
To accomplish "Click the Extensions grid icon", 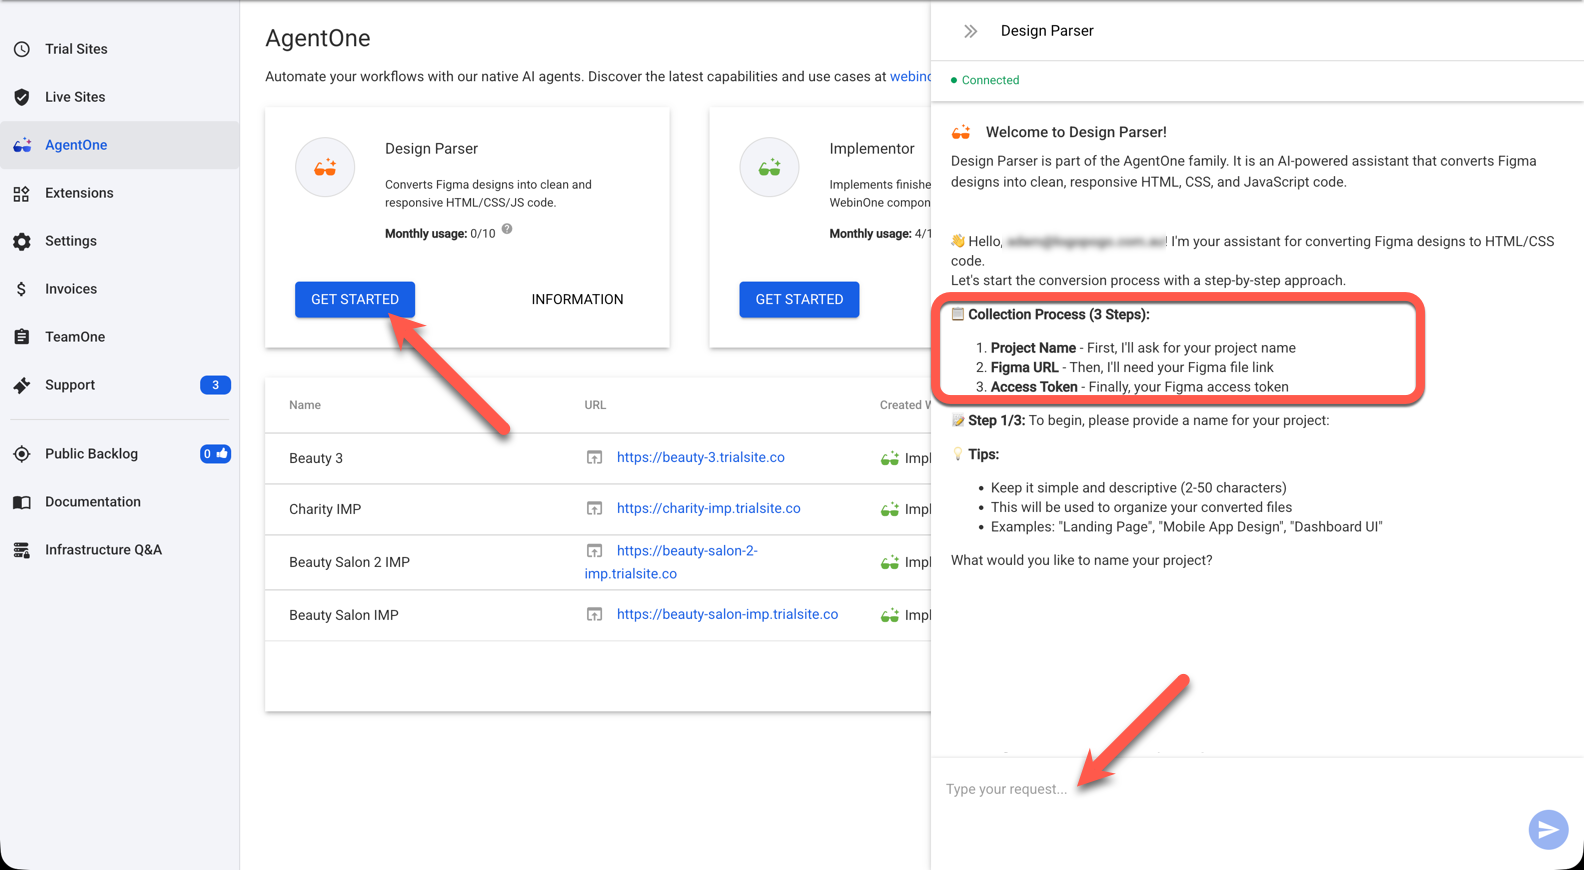I will tap(22, 193).
